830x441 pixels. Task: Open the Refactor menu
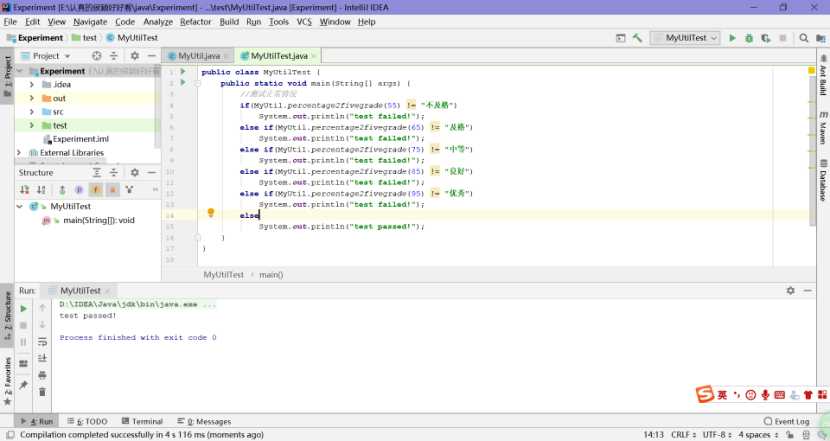point(195,22)
